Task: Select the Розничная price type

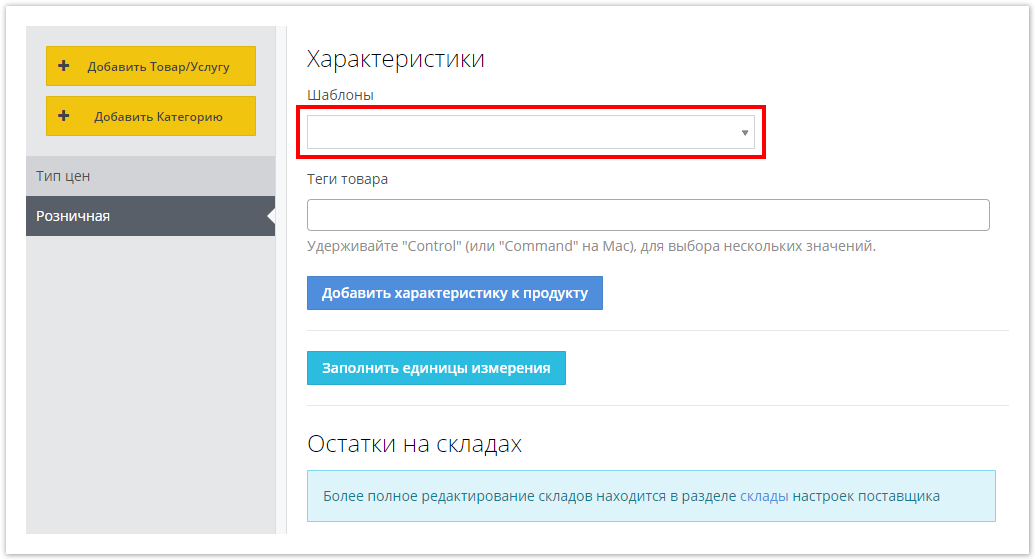Action: pyautogui.click(x=150, y=216)
